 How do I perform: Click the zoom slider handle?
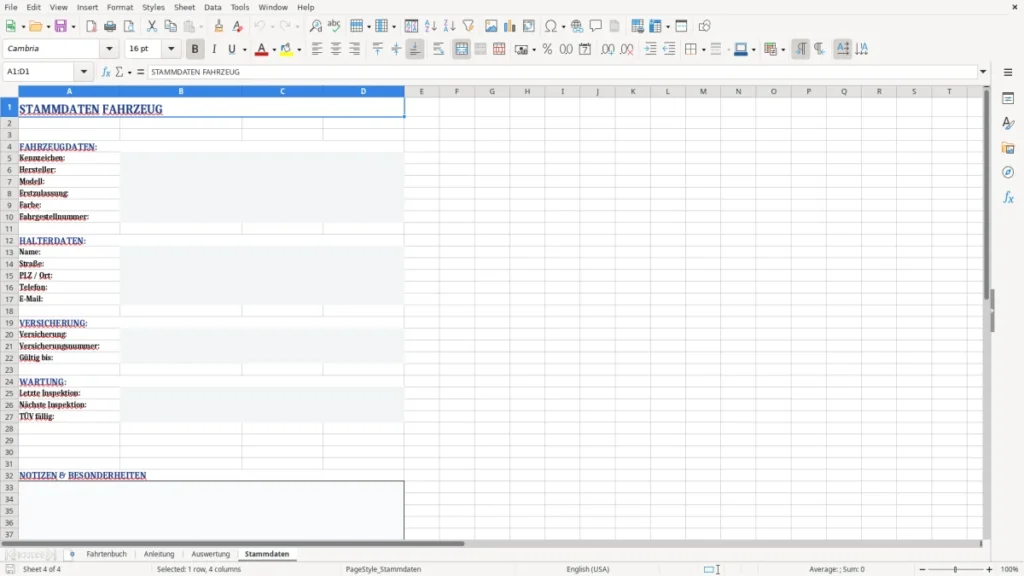pyautogui.click(x=955, y=569)
